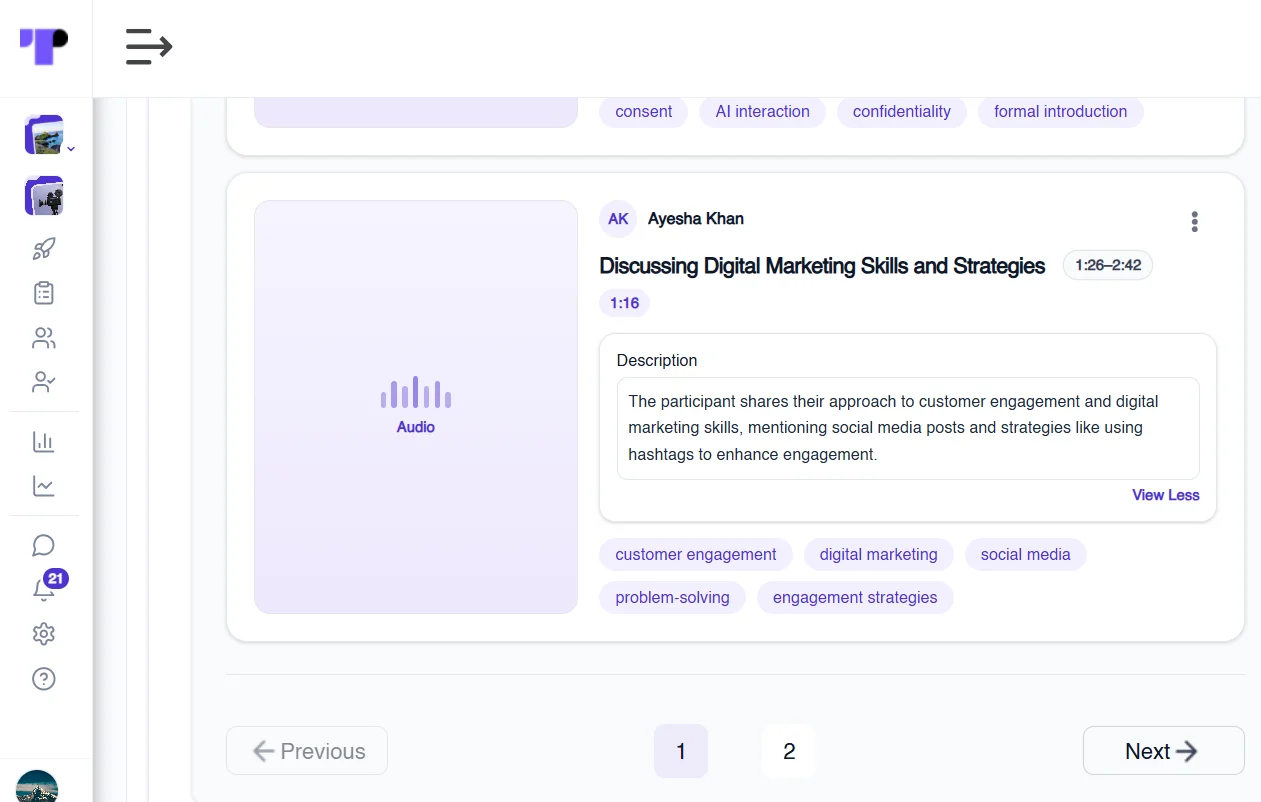Open the rocket launch icon
The image size is (1261, 802).
(x=44, y=249)
